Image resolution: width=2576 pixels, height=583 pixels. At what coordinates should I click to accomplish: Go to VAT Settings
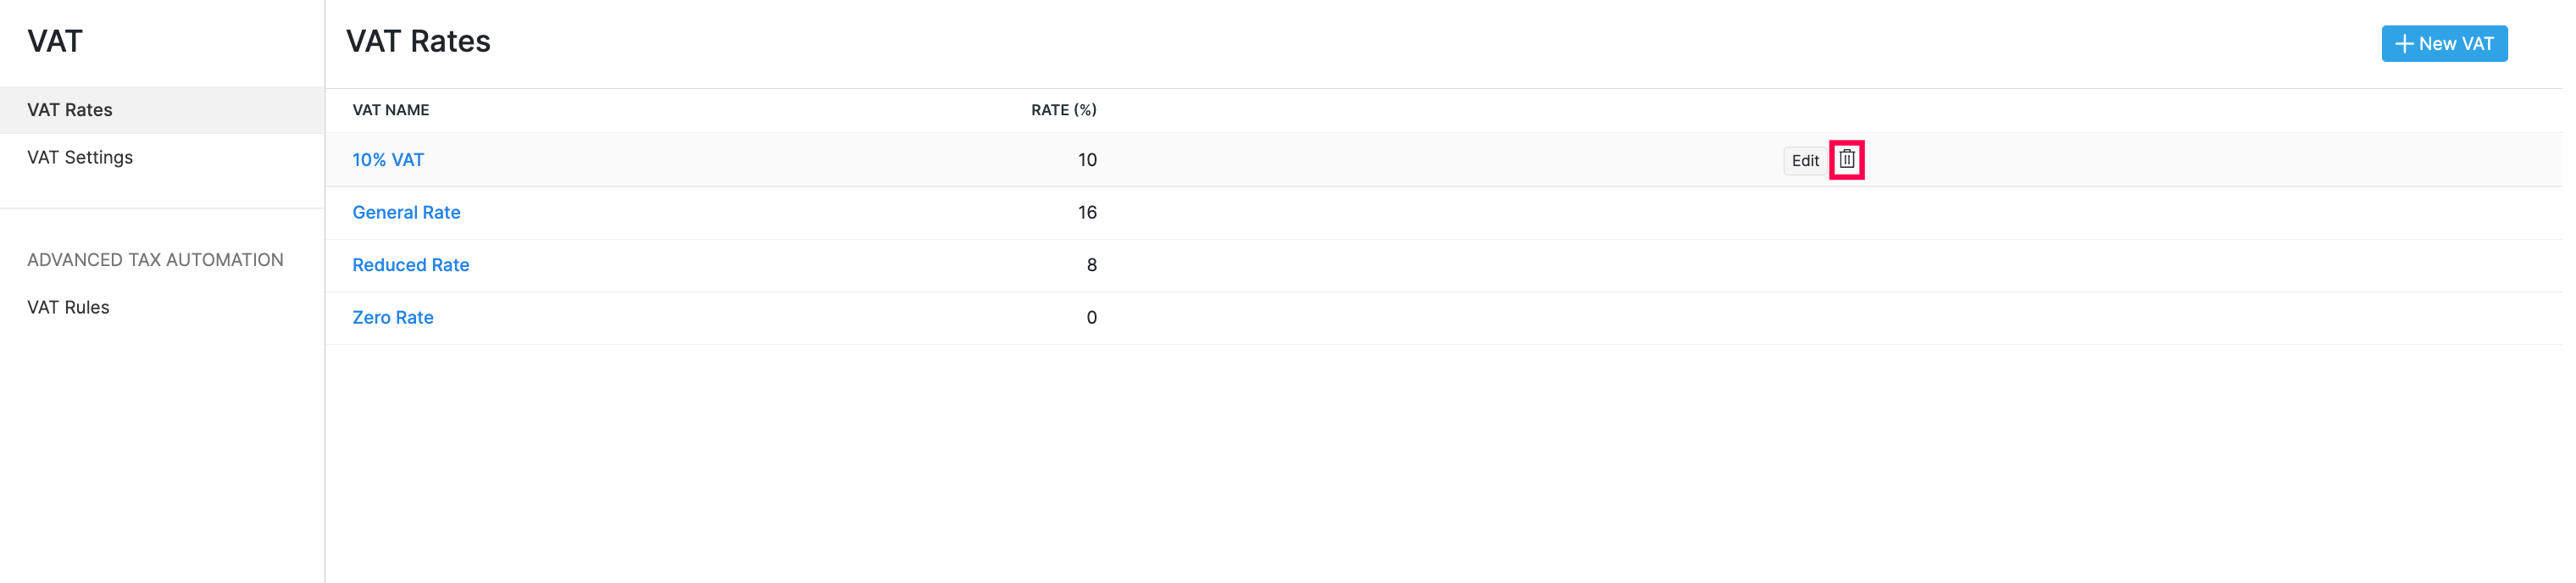tap(80, 158)
